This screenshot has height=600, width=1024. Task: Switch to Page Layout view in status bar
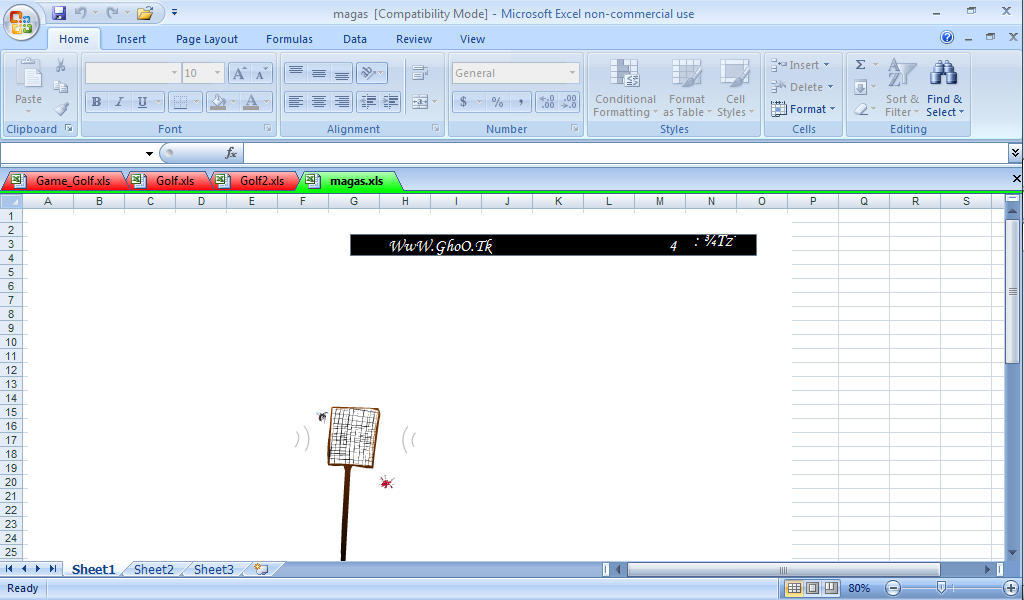click(x=812, y=588)
